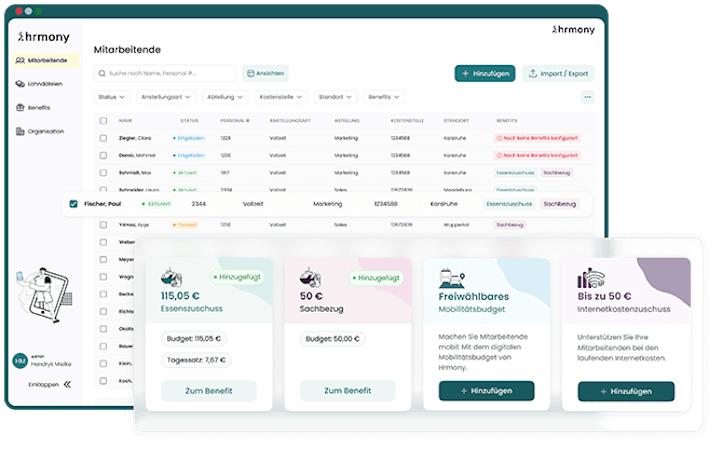Click the 'Freiwählbares' card title
The height and width of the screenshot is (450, 727).
(473, 297)
